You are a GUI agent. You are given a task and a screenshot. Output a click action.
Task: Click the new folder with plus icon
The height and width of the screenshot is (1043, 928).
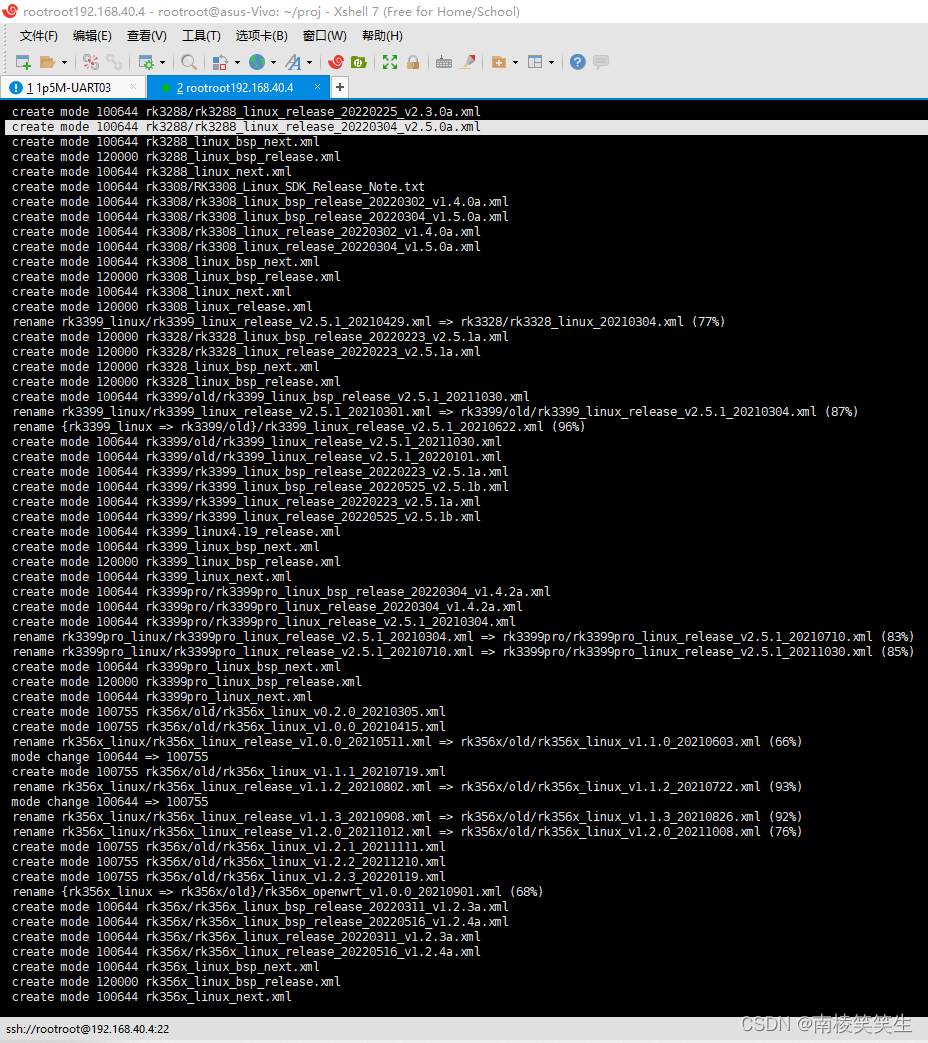[499, 62]
